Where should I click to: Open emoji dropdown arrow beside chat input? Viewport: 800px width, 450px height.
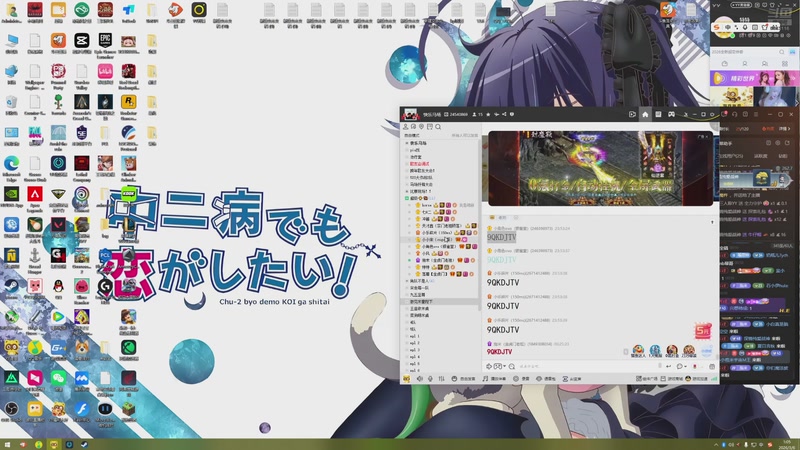(505, 366)
